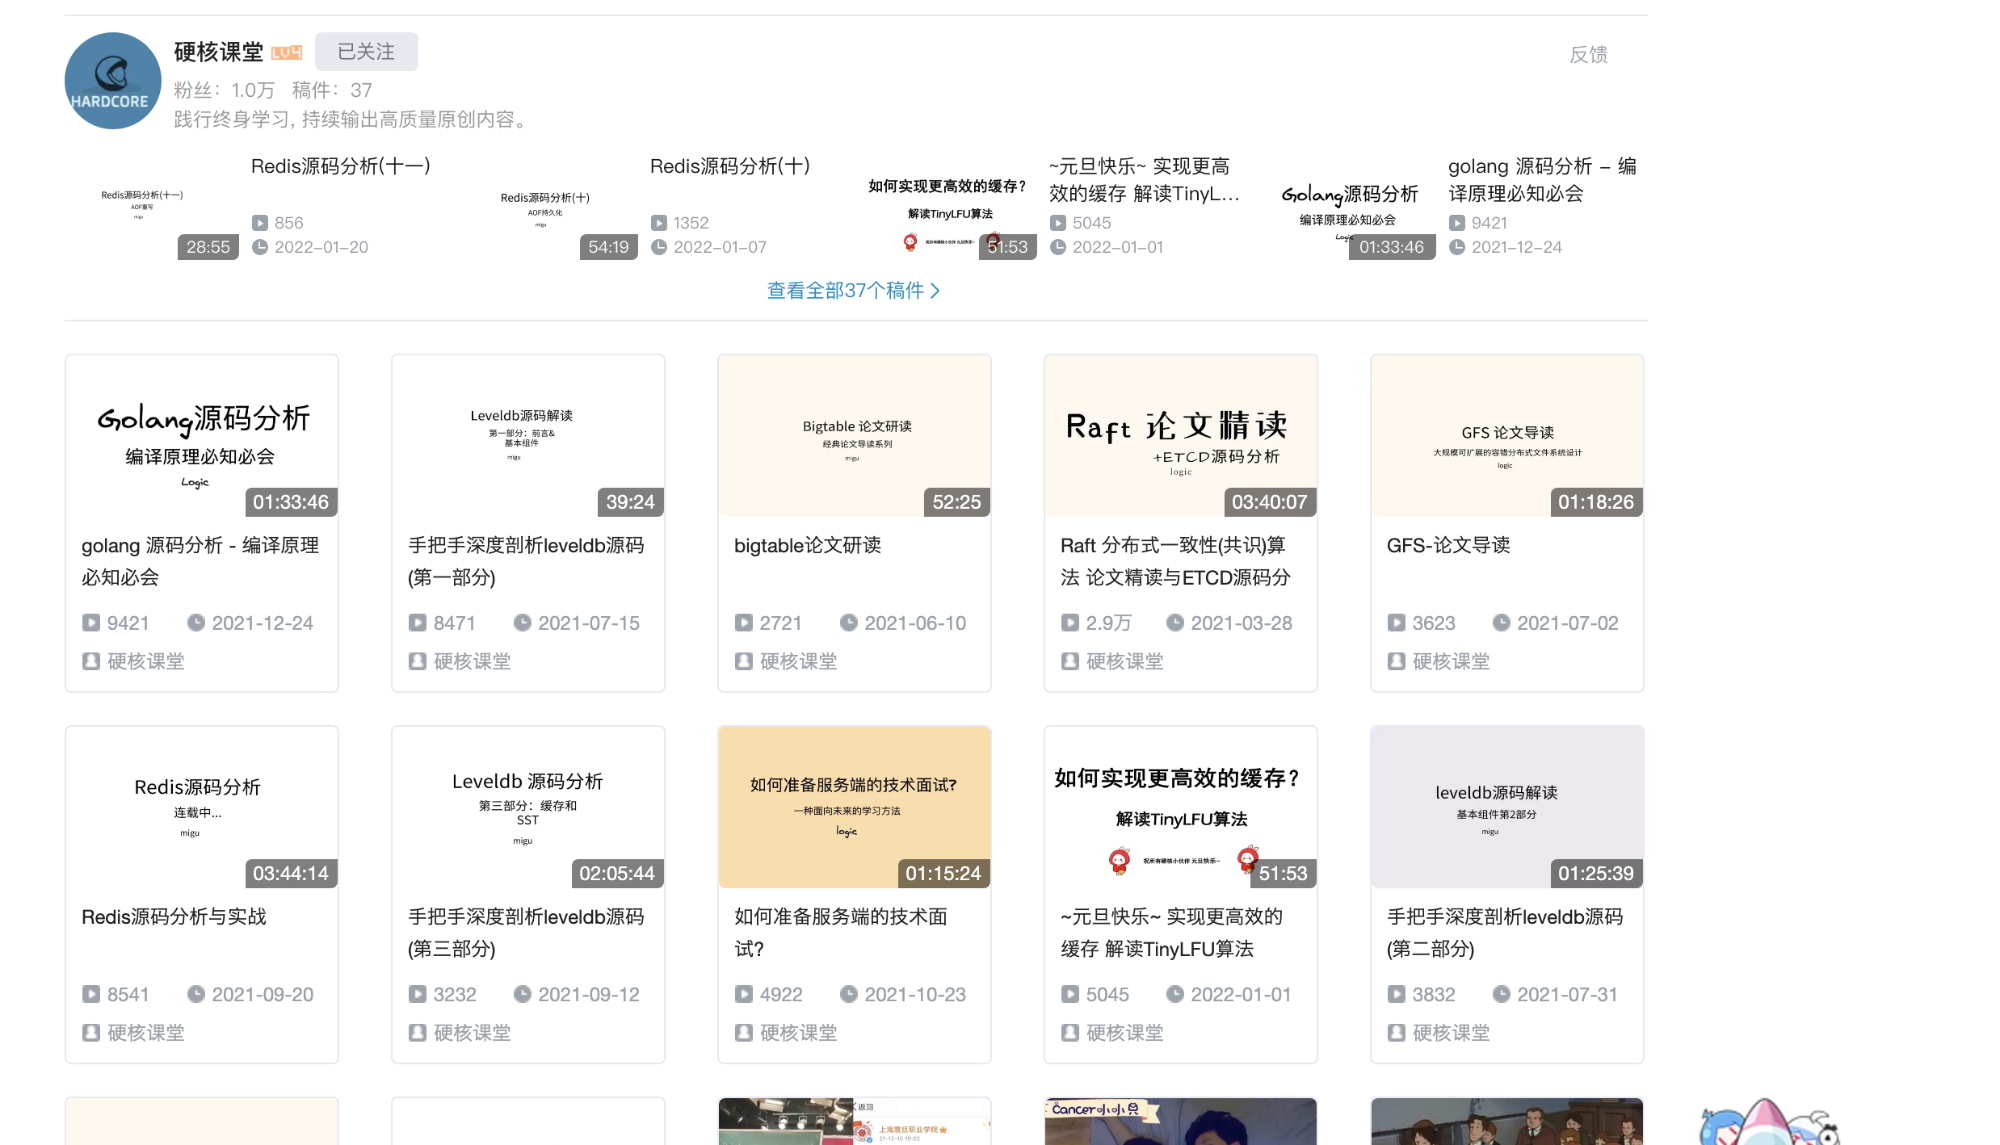Screen dimensions: 2000x1145
Task: Click title bigtable论文研读
Action: [808, 545]
